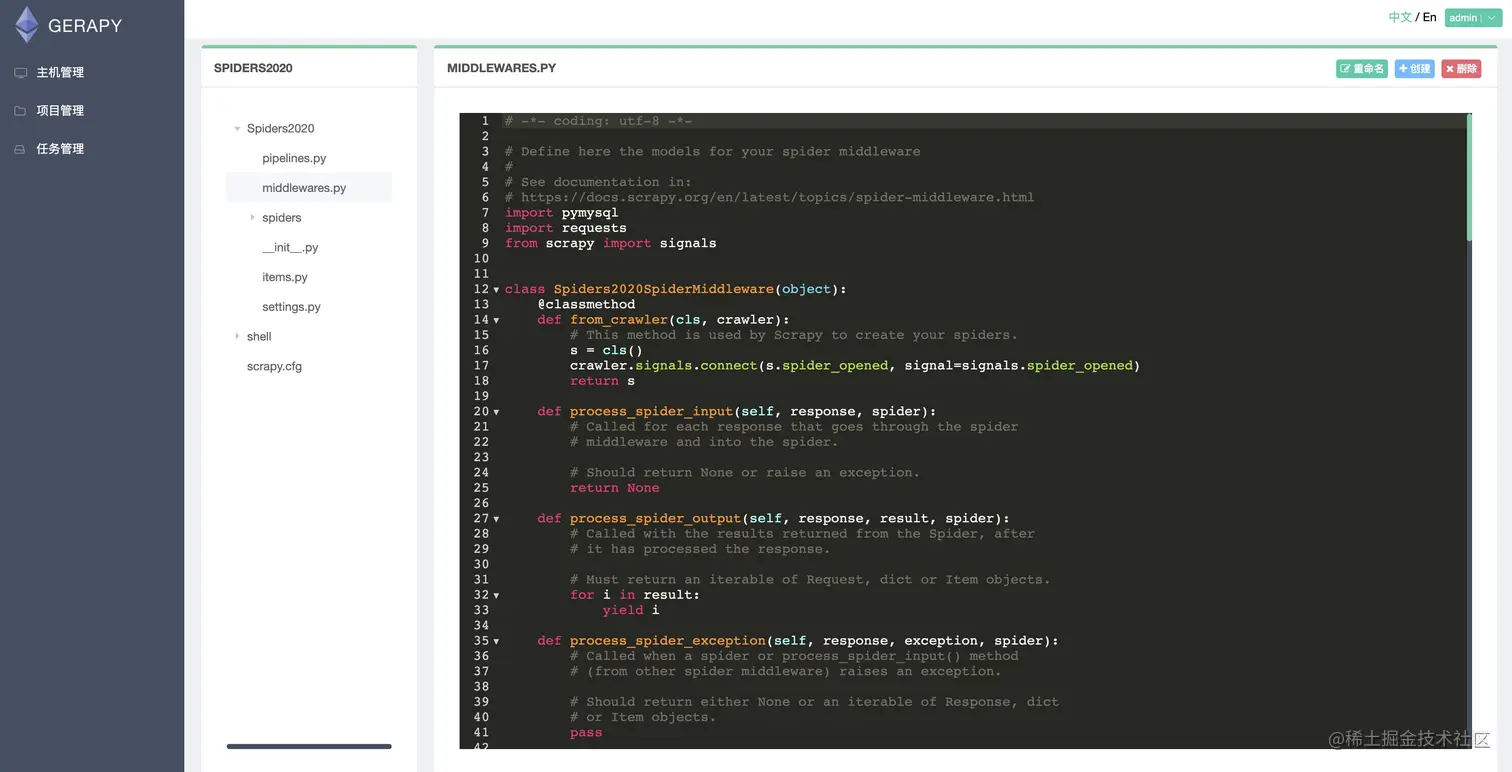1512x772 pixels.
Task: Fold the for loop at line 32
Action: 496,595
